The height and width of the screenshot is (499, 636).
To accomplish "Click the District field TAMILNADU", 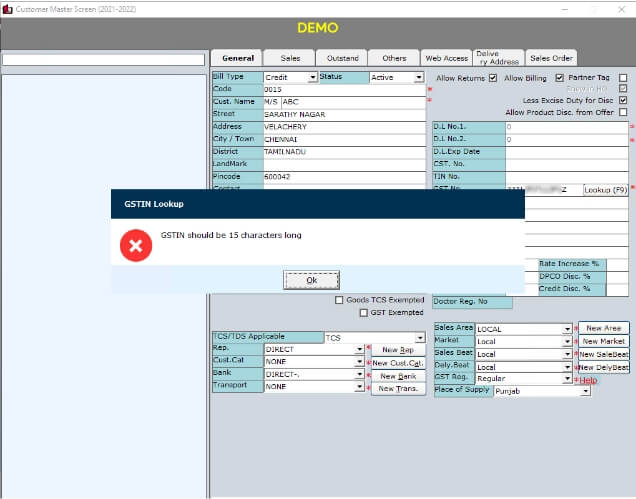I will pos(344,152).
